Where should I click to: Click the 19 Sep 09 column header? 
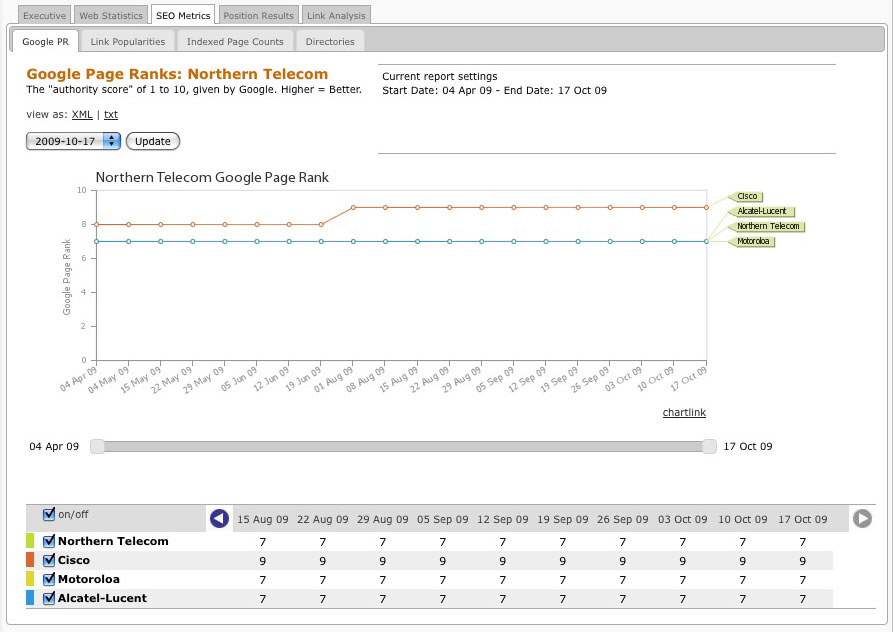[563, 519]
